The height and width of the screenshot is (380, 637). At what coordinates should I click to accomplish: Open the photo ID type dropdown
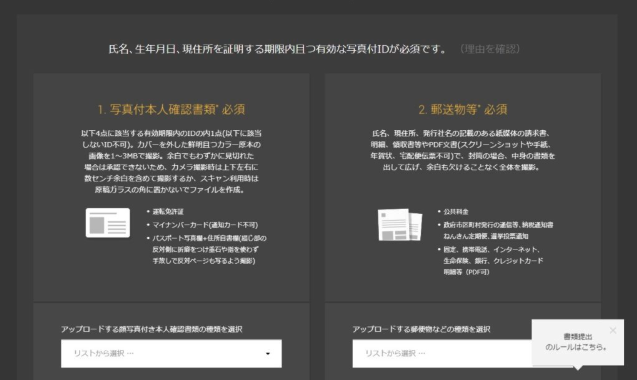point(171,354)
